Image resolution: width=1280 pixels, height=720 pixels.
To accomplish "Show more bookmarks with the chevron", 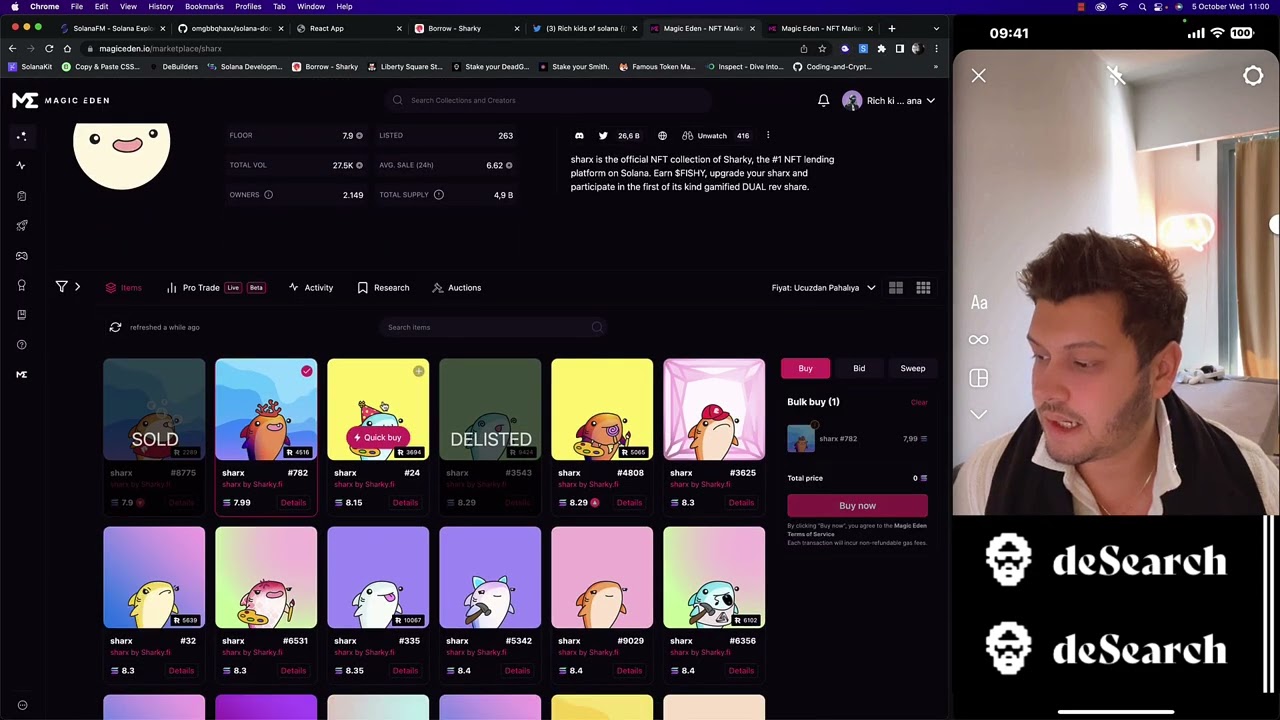I will pos(936,67).
